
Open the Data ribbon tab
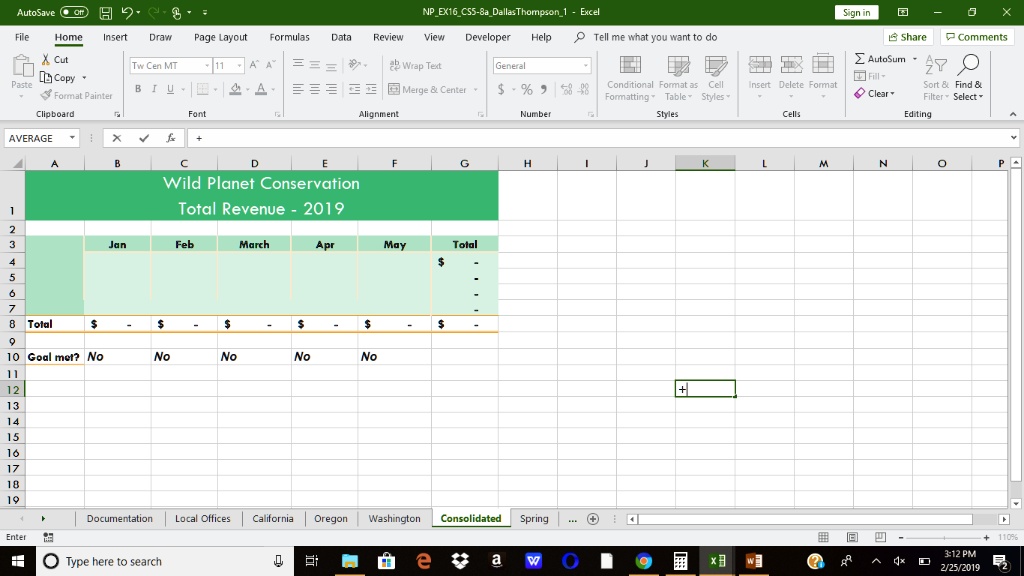[341, 37]
